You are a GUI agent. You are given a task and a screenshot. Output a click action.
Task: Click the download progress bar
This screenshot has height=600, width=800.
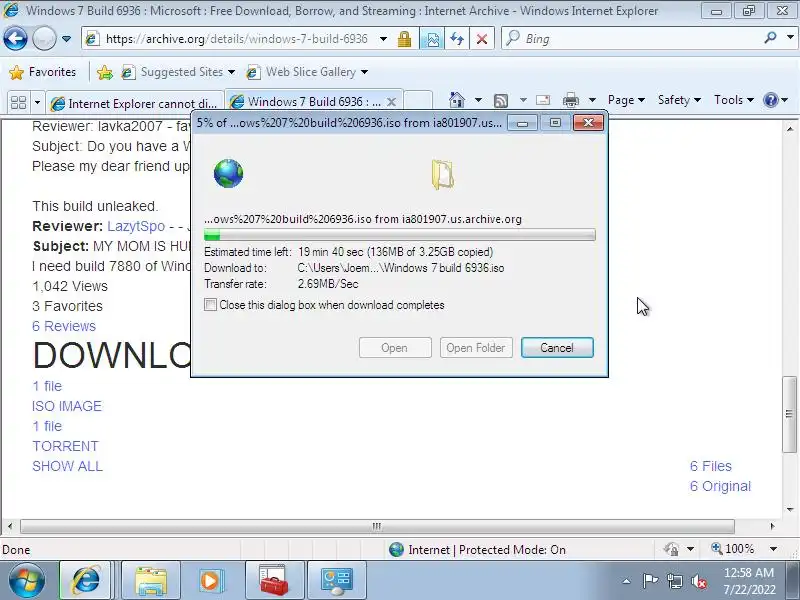pyautogui.click(x=399, y=235)
